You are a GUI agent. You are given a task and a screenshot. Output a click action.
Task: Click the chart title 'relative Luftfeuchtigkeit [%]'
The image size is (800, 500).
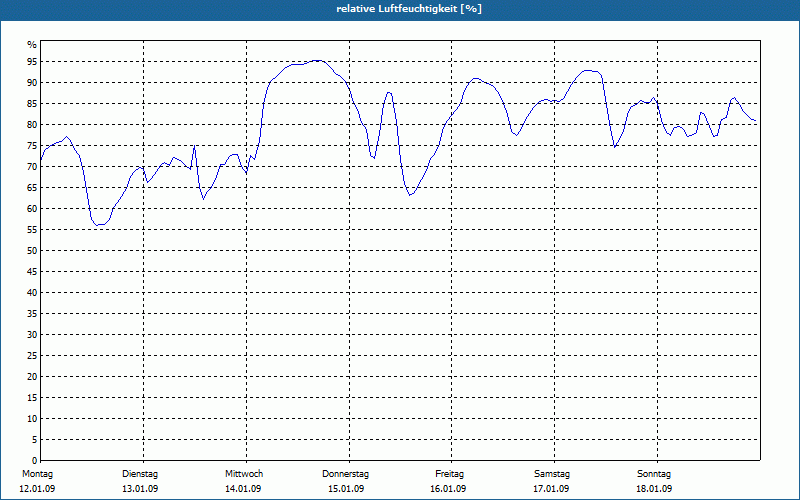click(x=409, y=9)
